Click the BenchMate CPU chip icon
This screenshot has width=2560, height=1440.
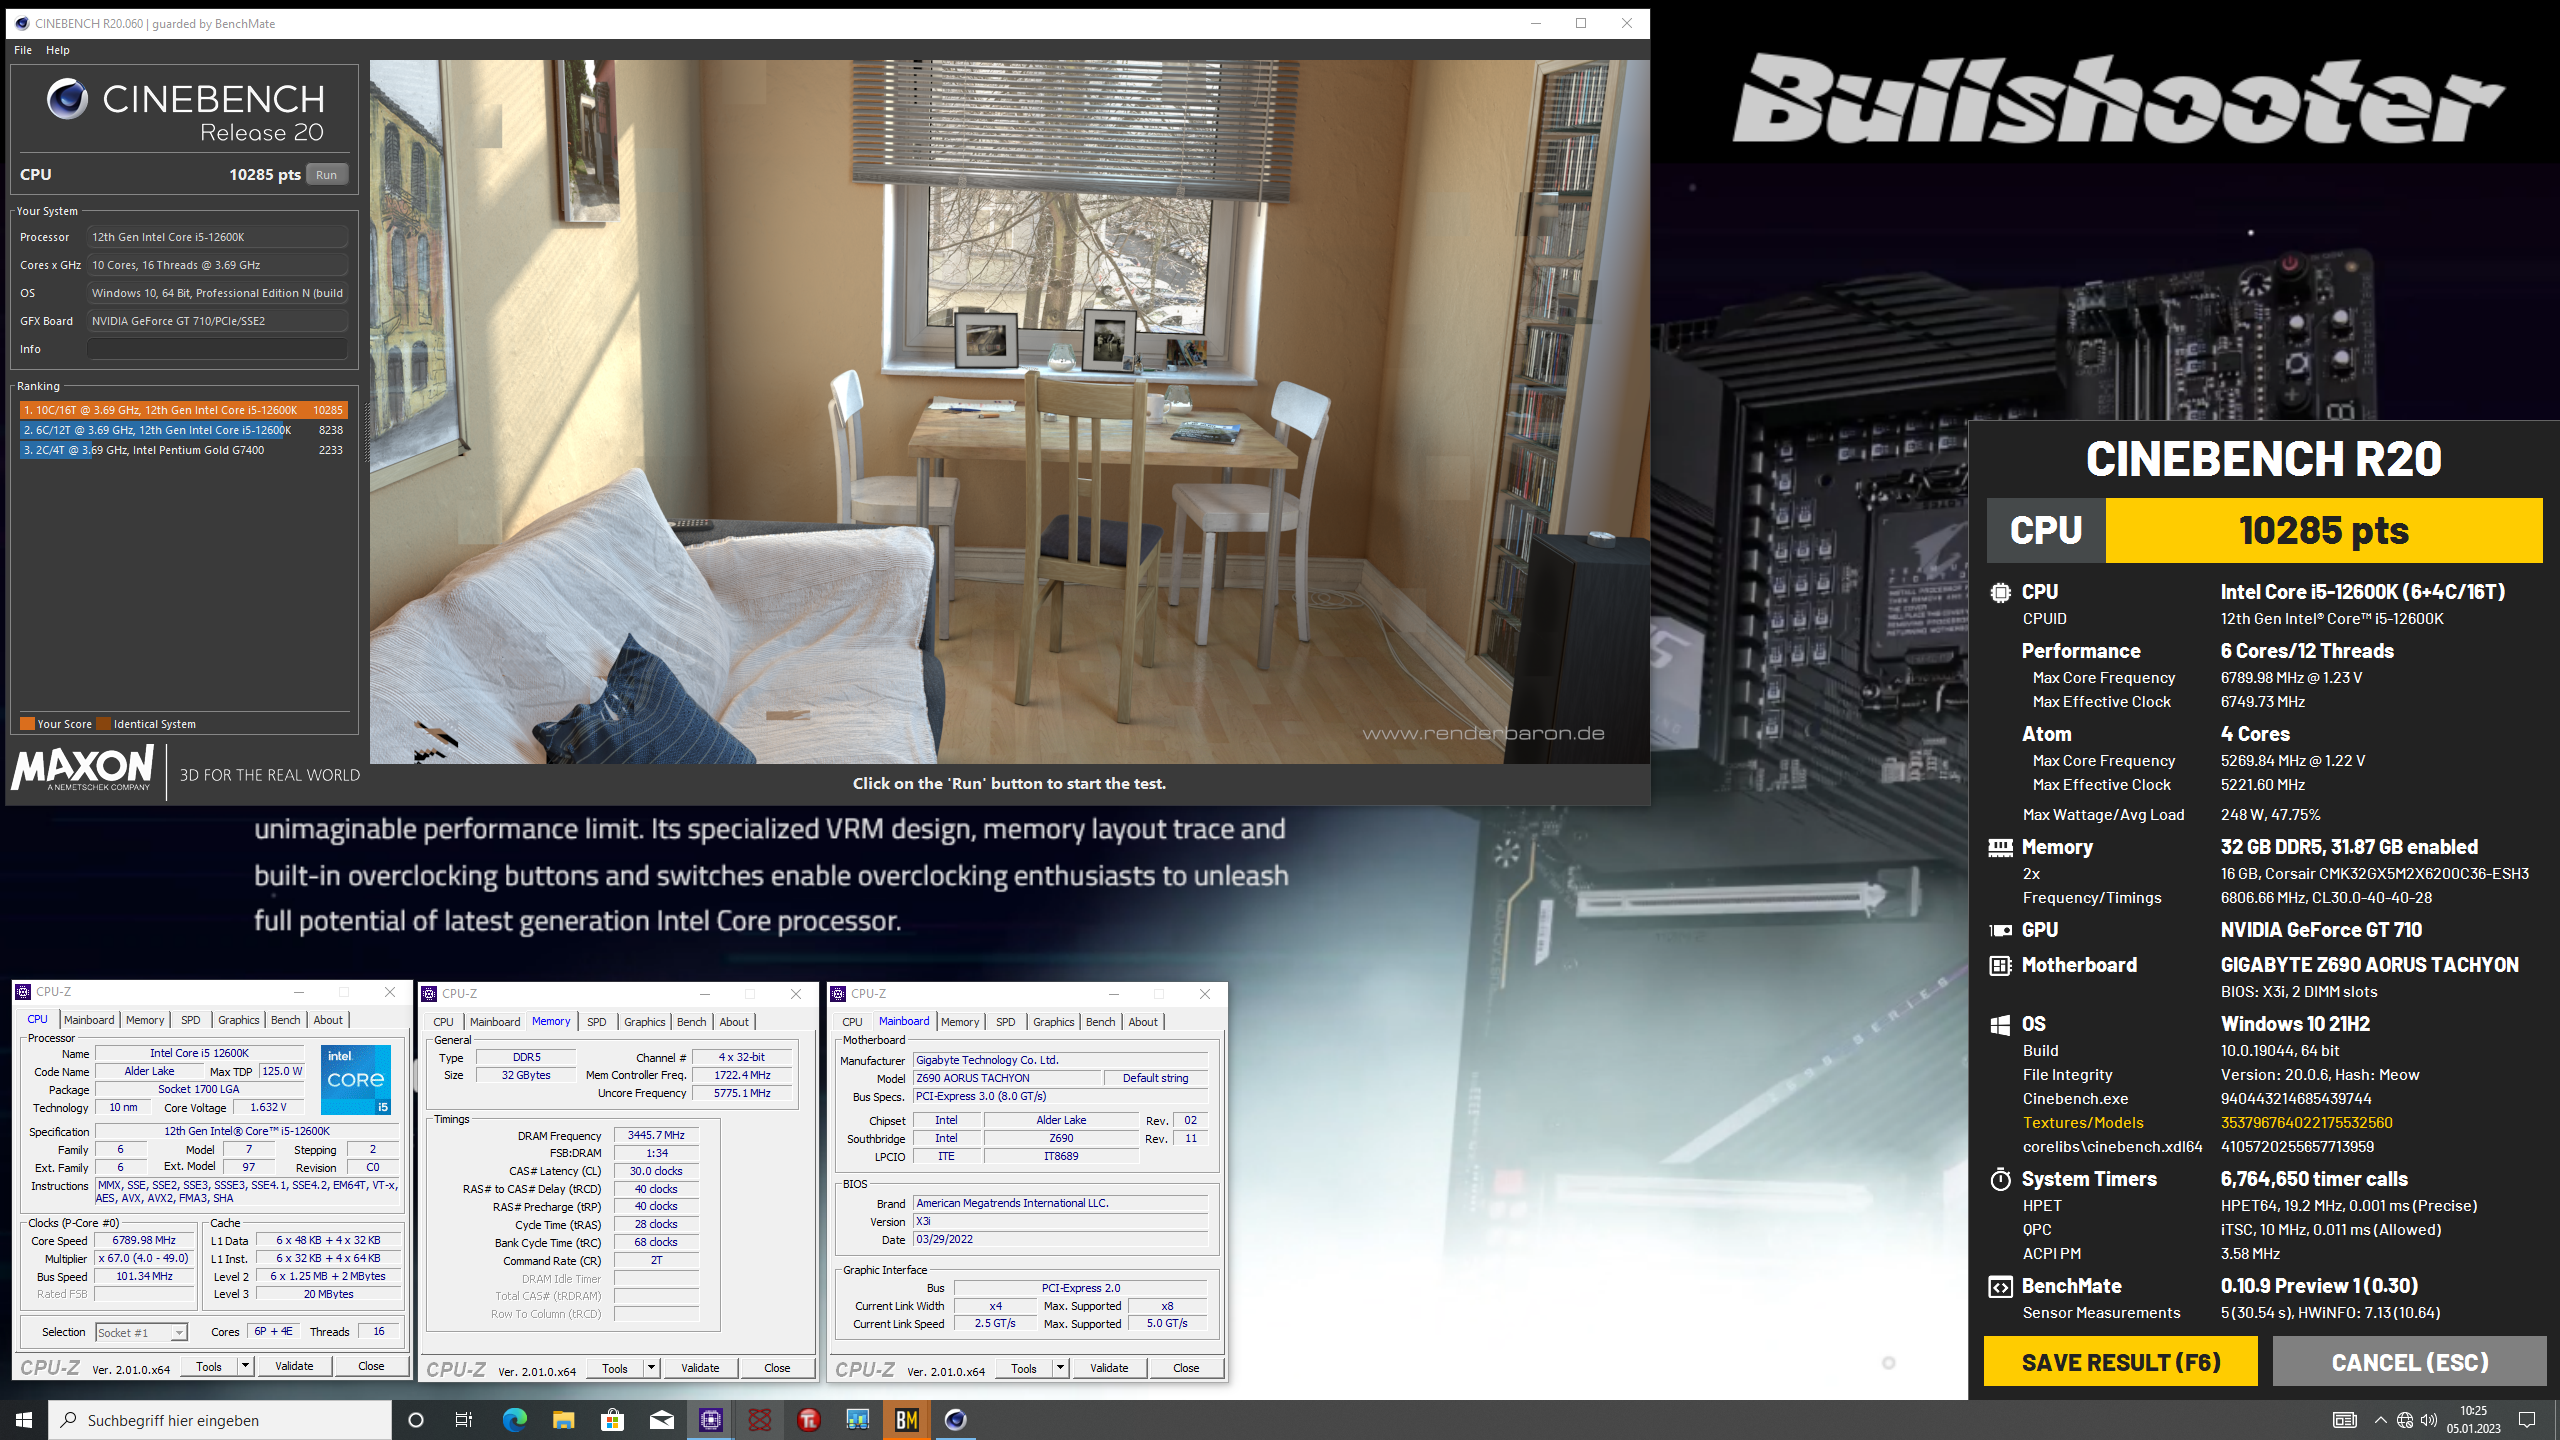tap(2000, 593)
